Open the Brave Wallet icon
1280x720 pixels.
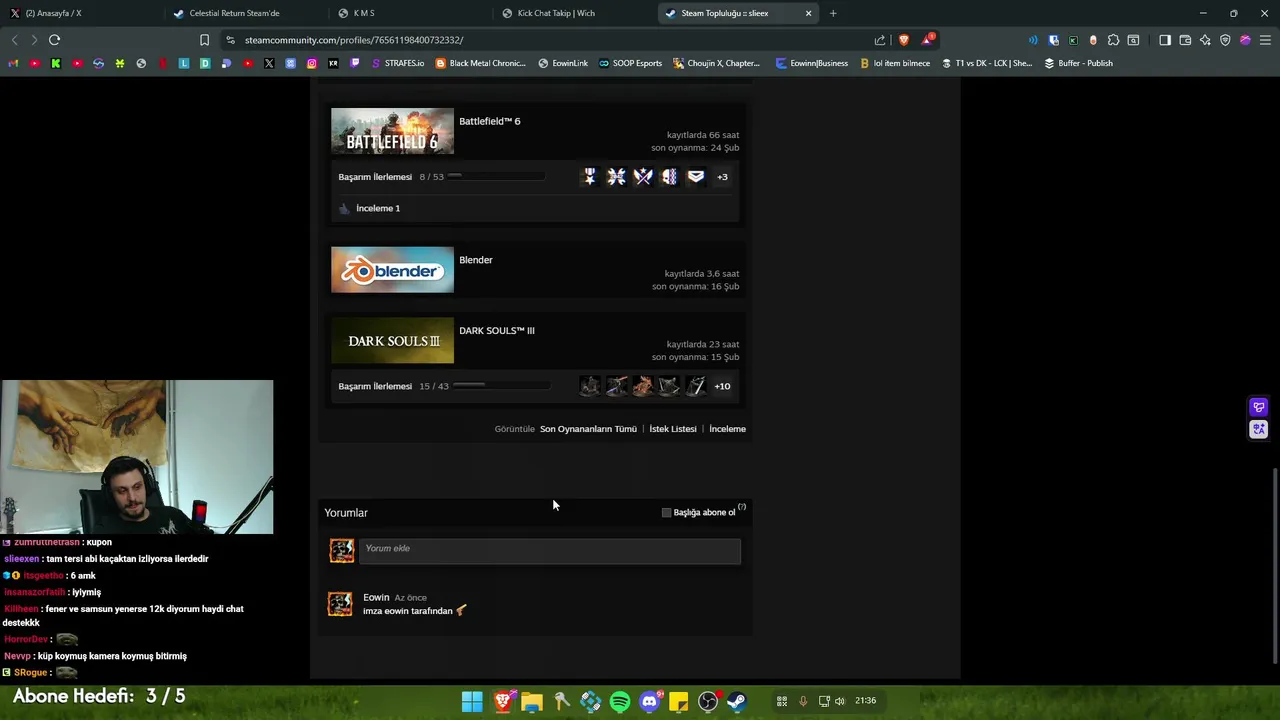1185,40
